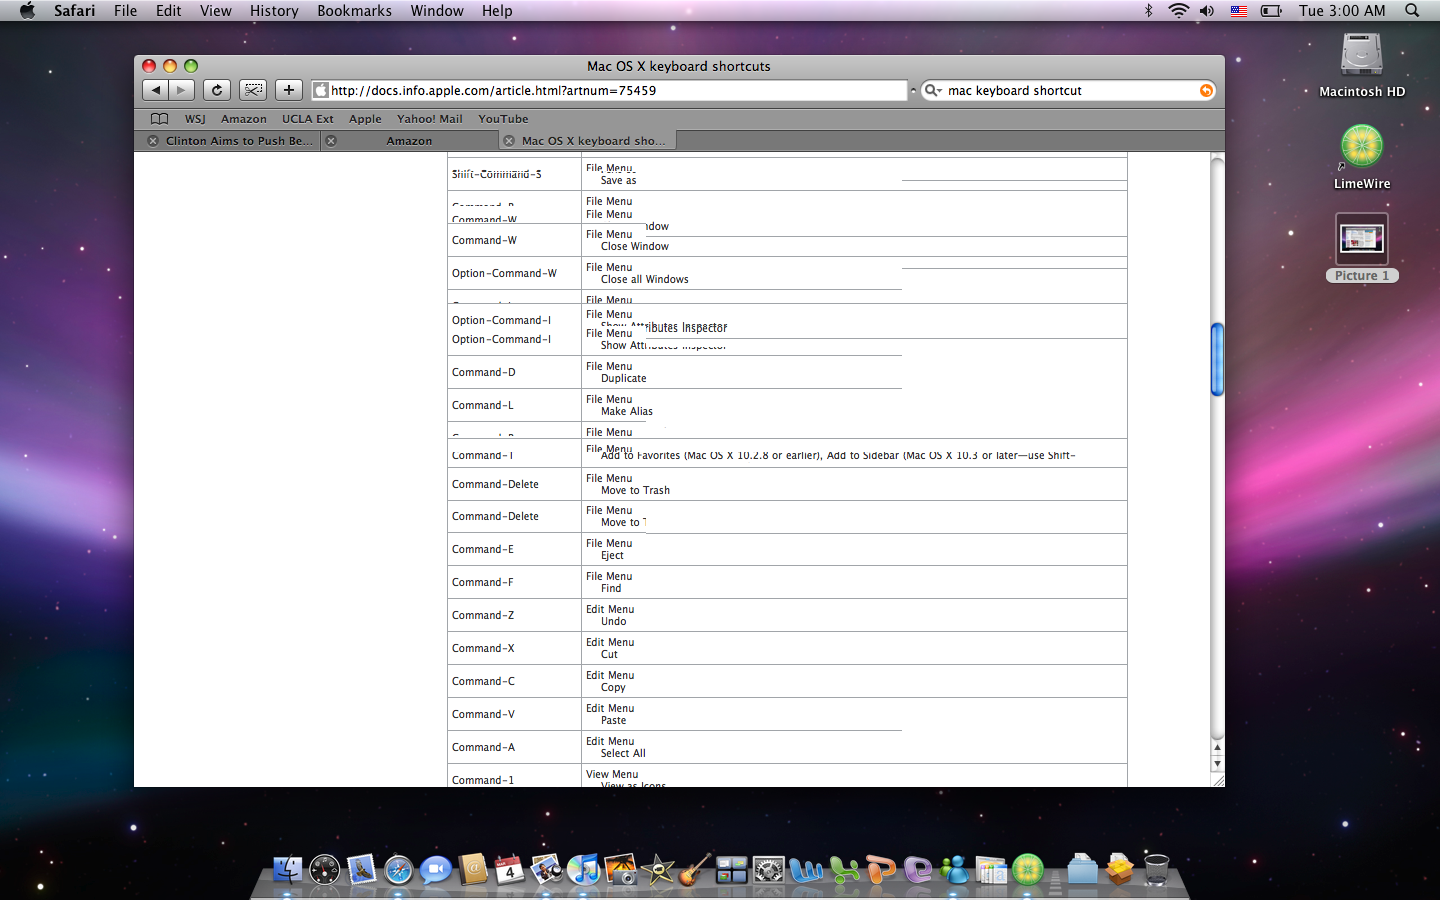Launch Microsoft Excel from the Dock
1440x900 pixels.
pos(843,869)
